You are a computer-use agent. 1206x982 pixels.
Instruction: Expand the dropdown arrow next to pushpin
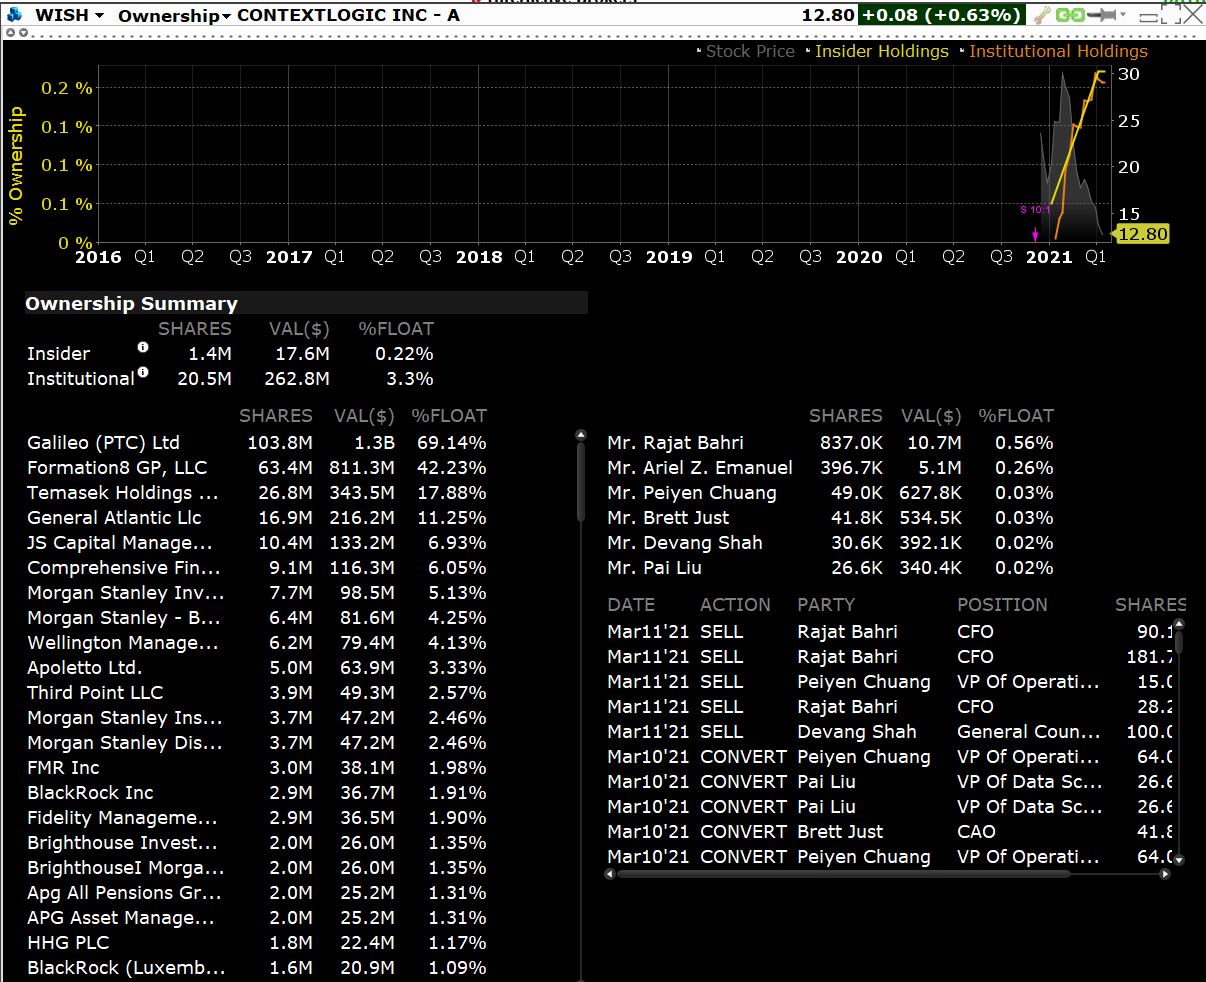pos(1124,15)
